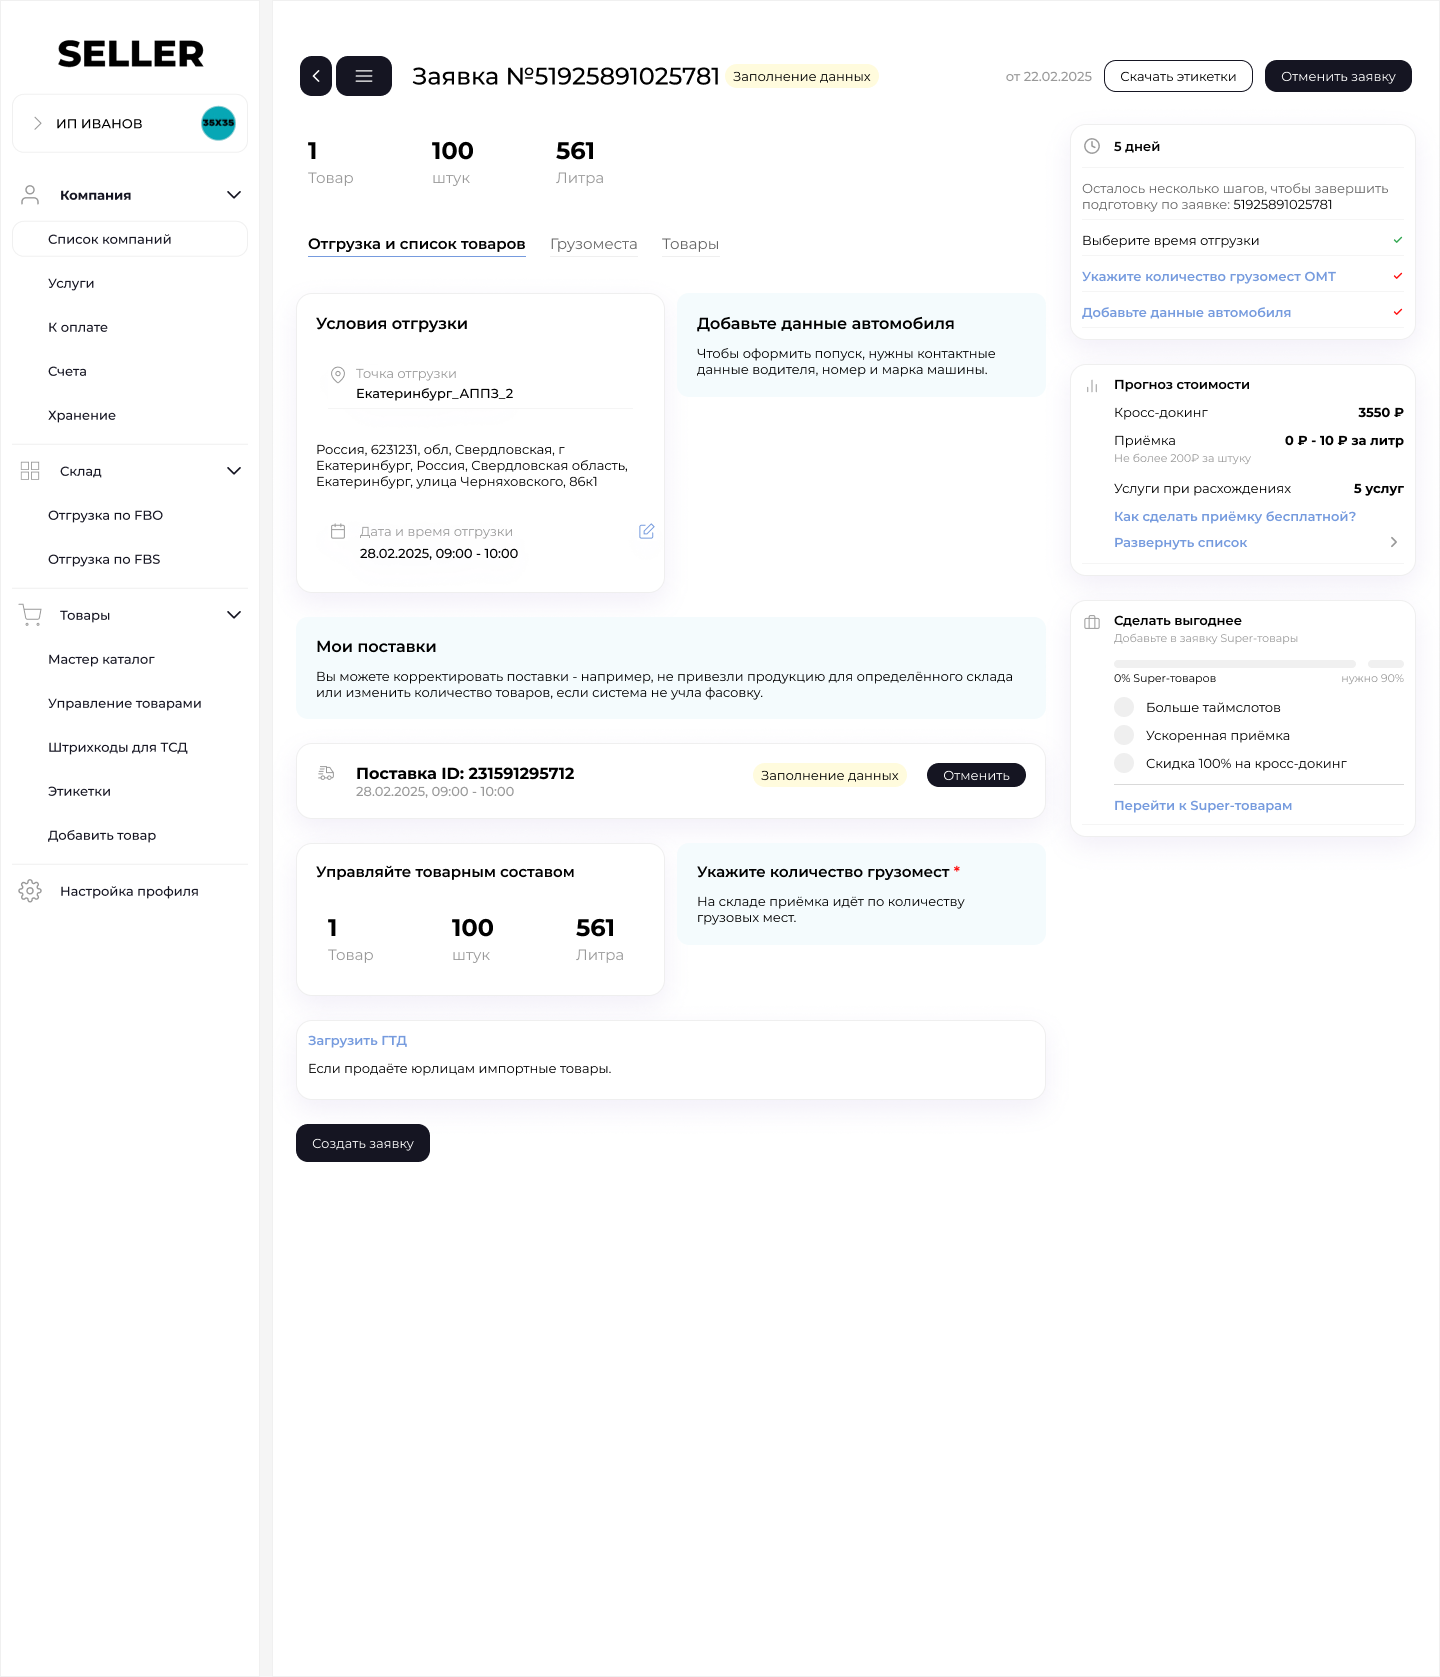Click the gift icon by Сделать выгоднее
This screenshot has width=1440, height=1677.
coord(1092,622)
